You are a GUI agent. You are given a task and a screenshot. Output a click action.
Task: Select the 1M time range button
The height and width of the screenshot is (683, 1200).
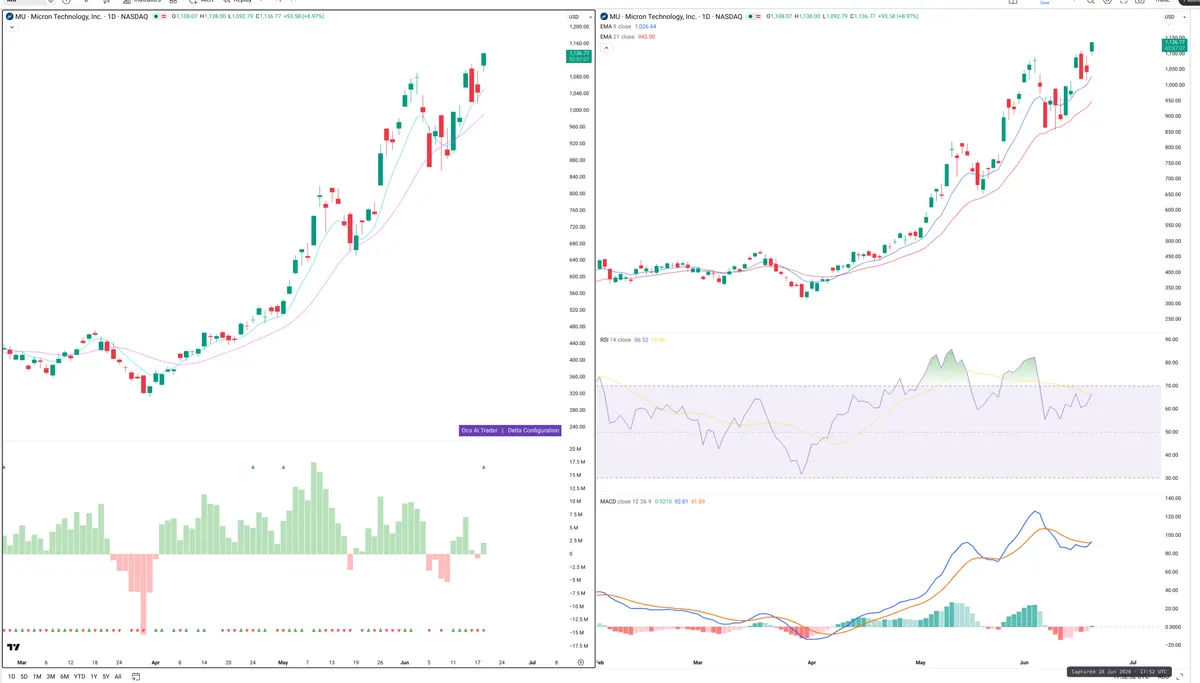[x=37, y=677]
